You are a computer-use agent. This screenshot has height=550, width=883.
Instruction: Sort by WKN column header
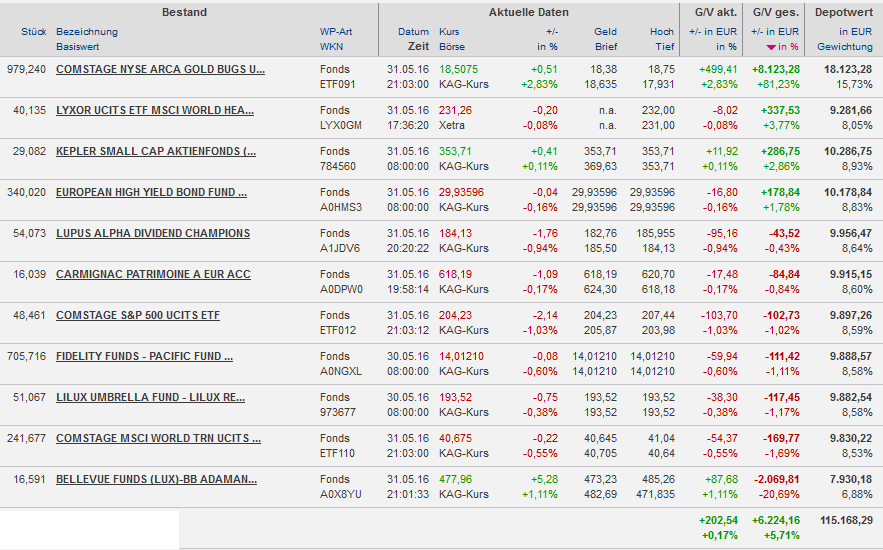(331, 47)
